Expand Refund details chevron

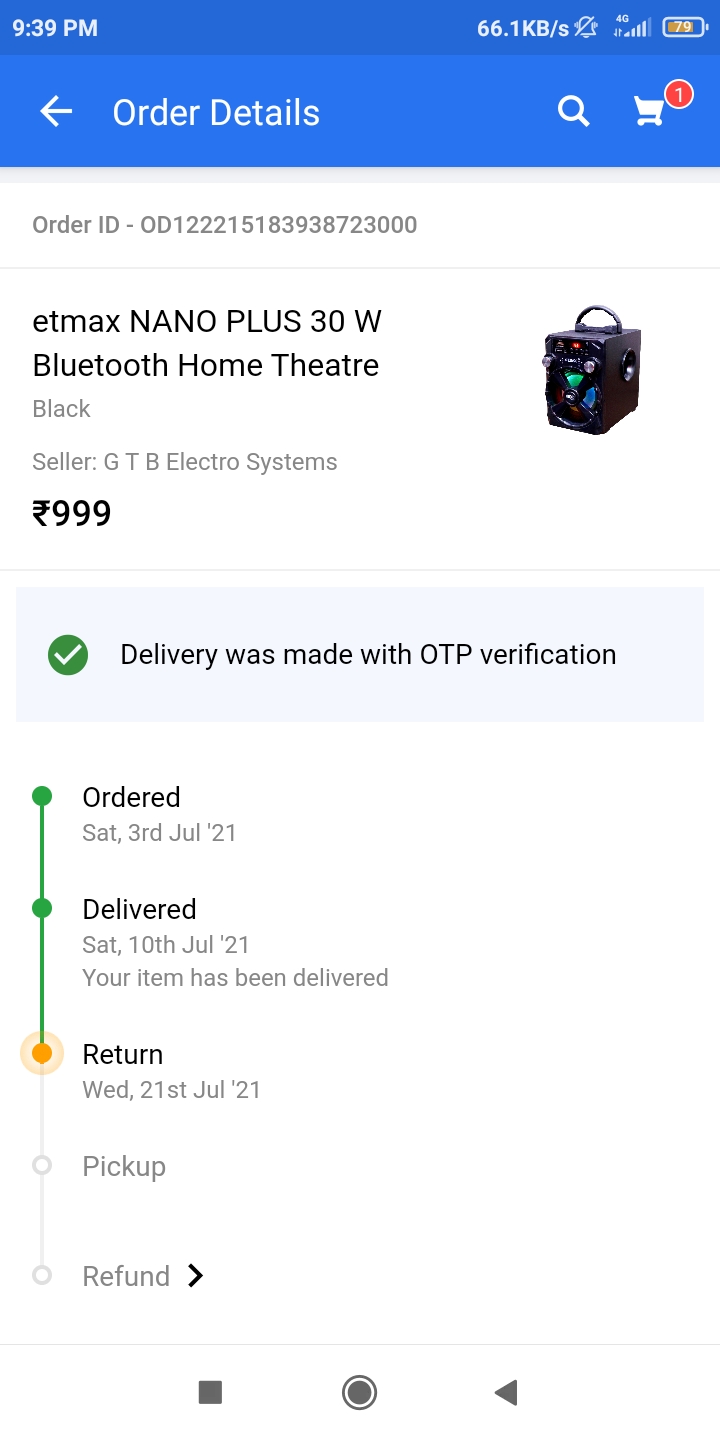[x=196, y=1276]
